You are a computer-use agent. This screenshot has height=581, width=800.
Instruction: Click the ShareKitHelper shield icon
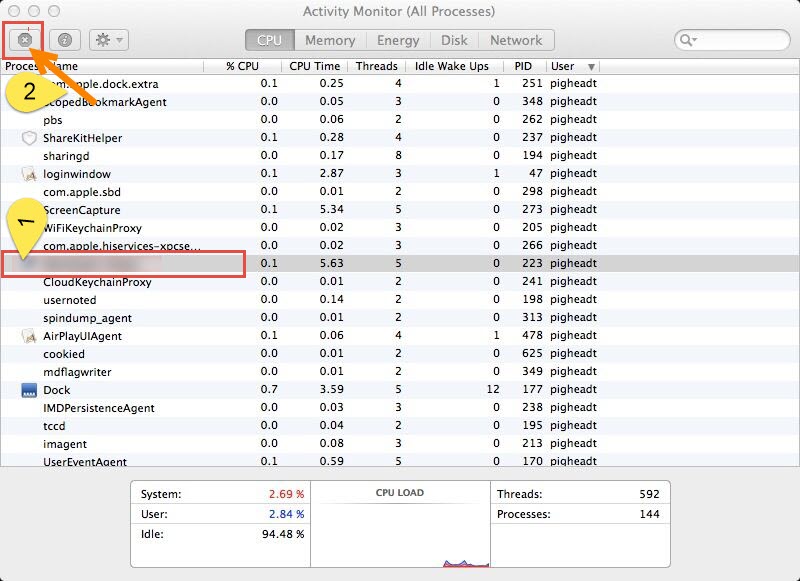pyautogui.click(x=29, y=138)
